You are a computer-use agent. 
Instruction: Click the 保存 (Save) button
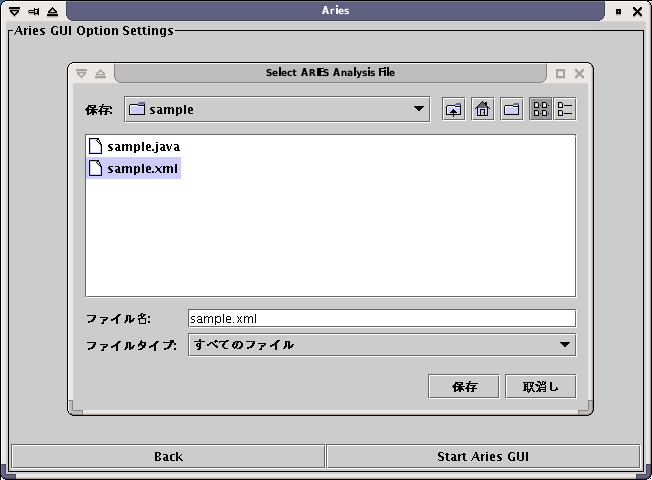pos(463,386)
